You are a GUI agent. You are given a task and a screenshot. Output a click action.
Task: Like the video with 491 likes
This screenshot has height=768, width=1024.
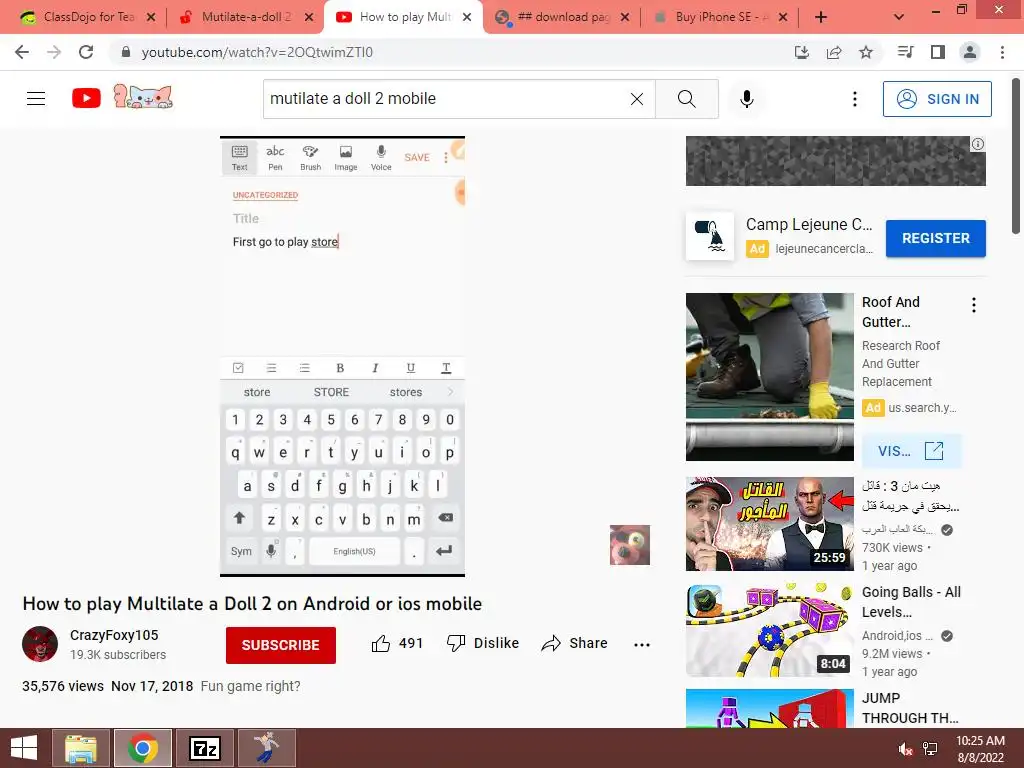coord(397,643)
